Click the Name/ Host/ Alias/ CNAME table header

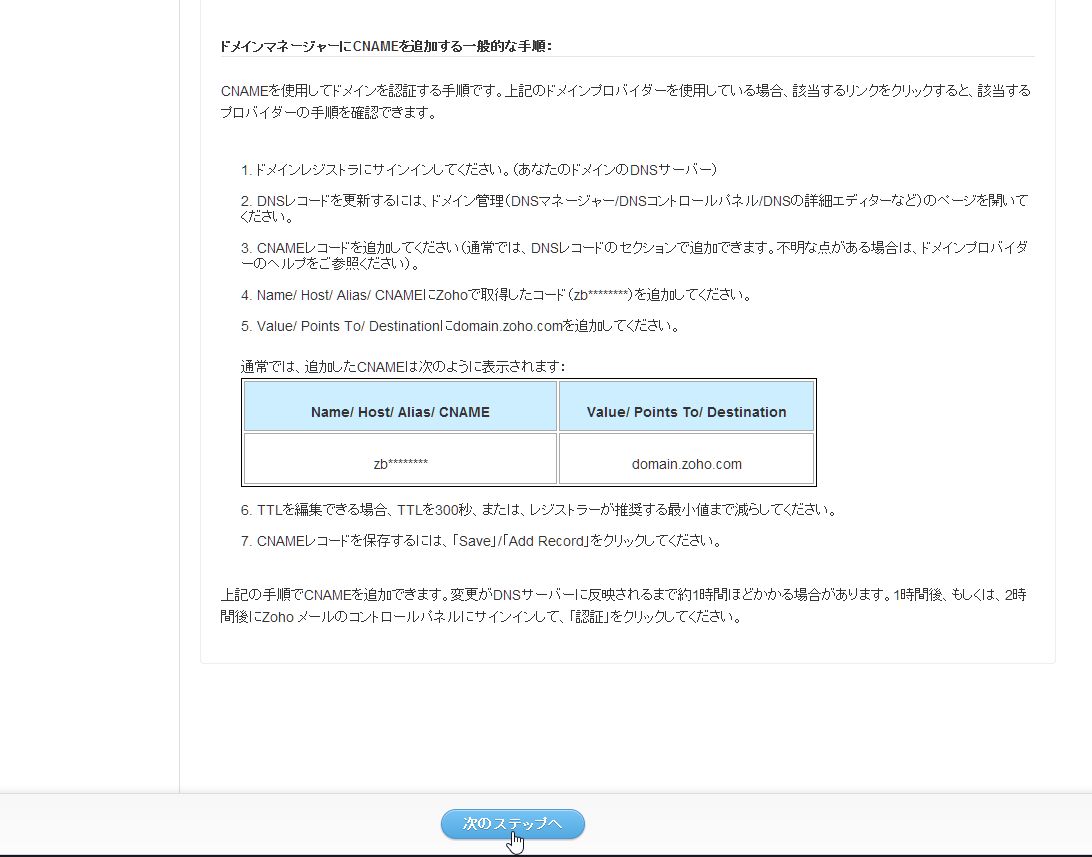(x=400, y=406)
